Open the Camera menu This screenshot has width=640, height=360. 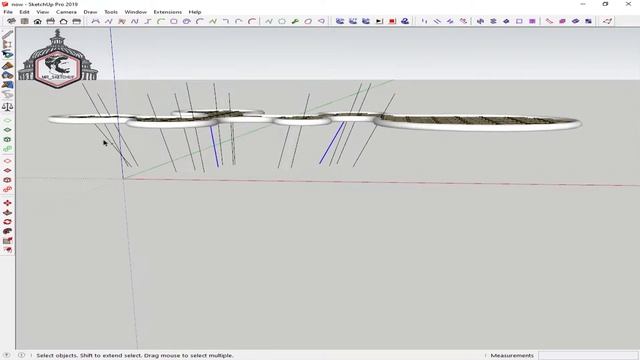66,12
